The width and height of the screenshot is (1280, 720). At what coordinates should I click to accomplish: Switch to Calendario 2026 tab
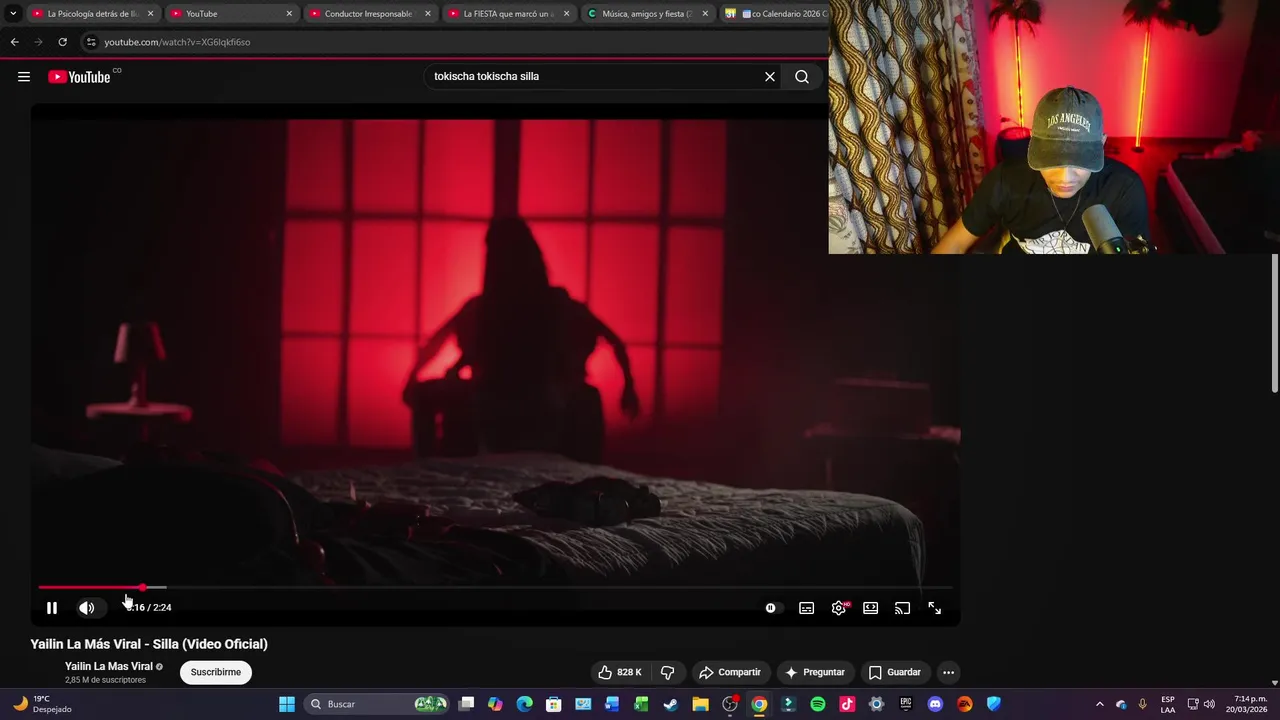(x=776, y=14)
